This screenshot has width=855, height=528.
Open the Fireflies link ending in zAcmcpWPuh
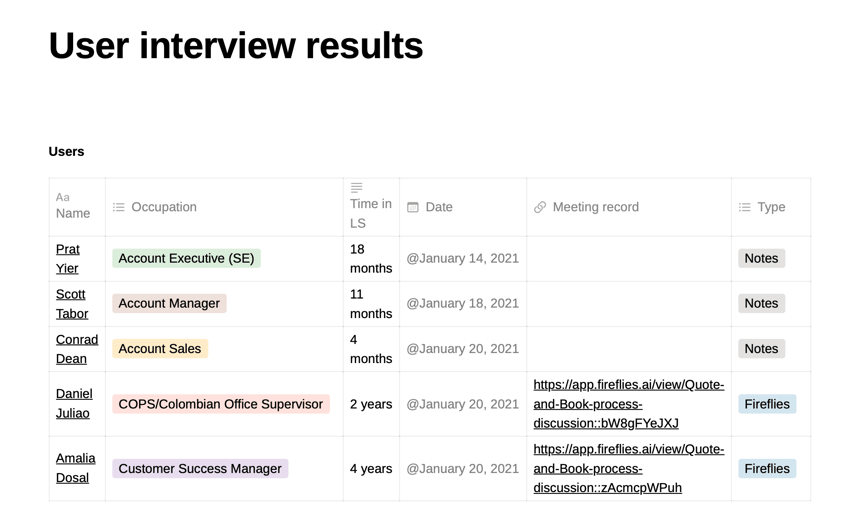[x=629, y=469]
